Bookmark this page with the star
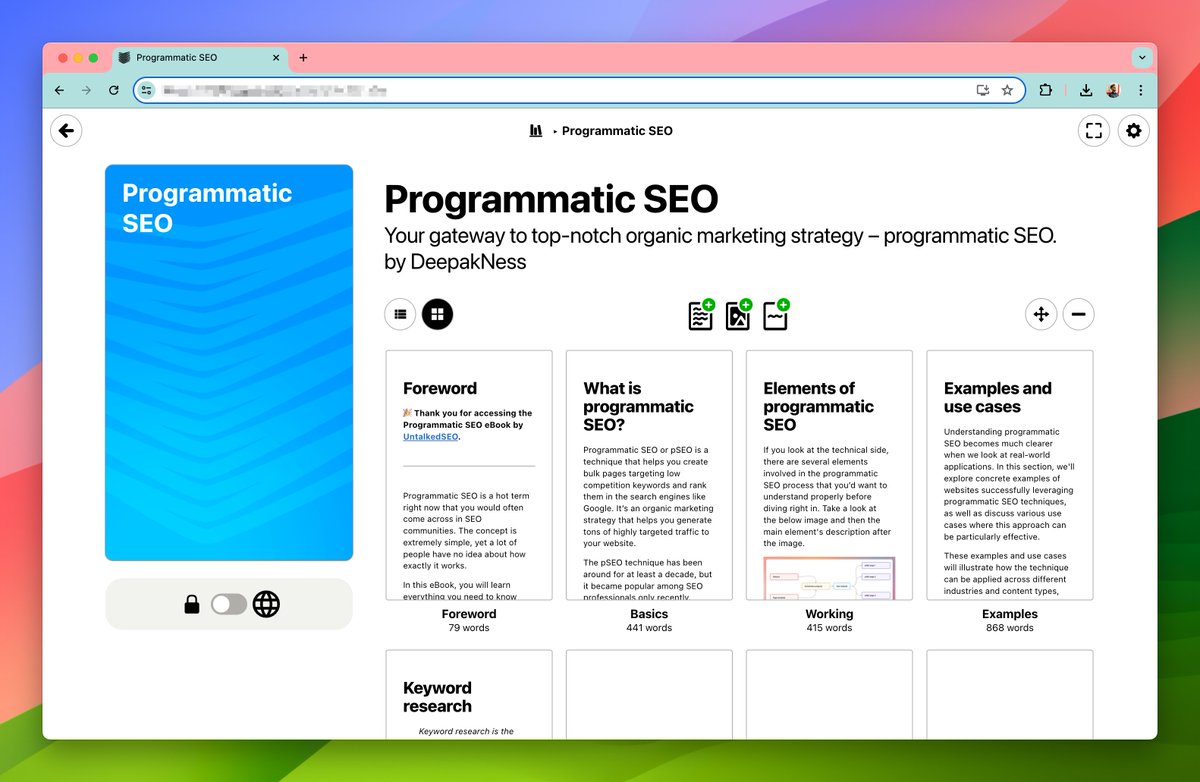The width and height of the screenshot is (1200, 782). pyautogui.click(x=1007, y=90)
